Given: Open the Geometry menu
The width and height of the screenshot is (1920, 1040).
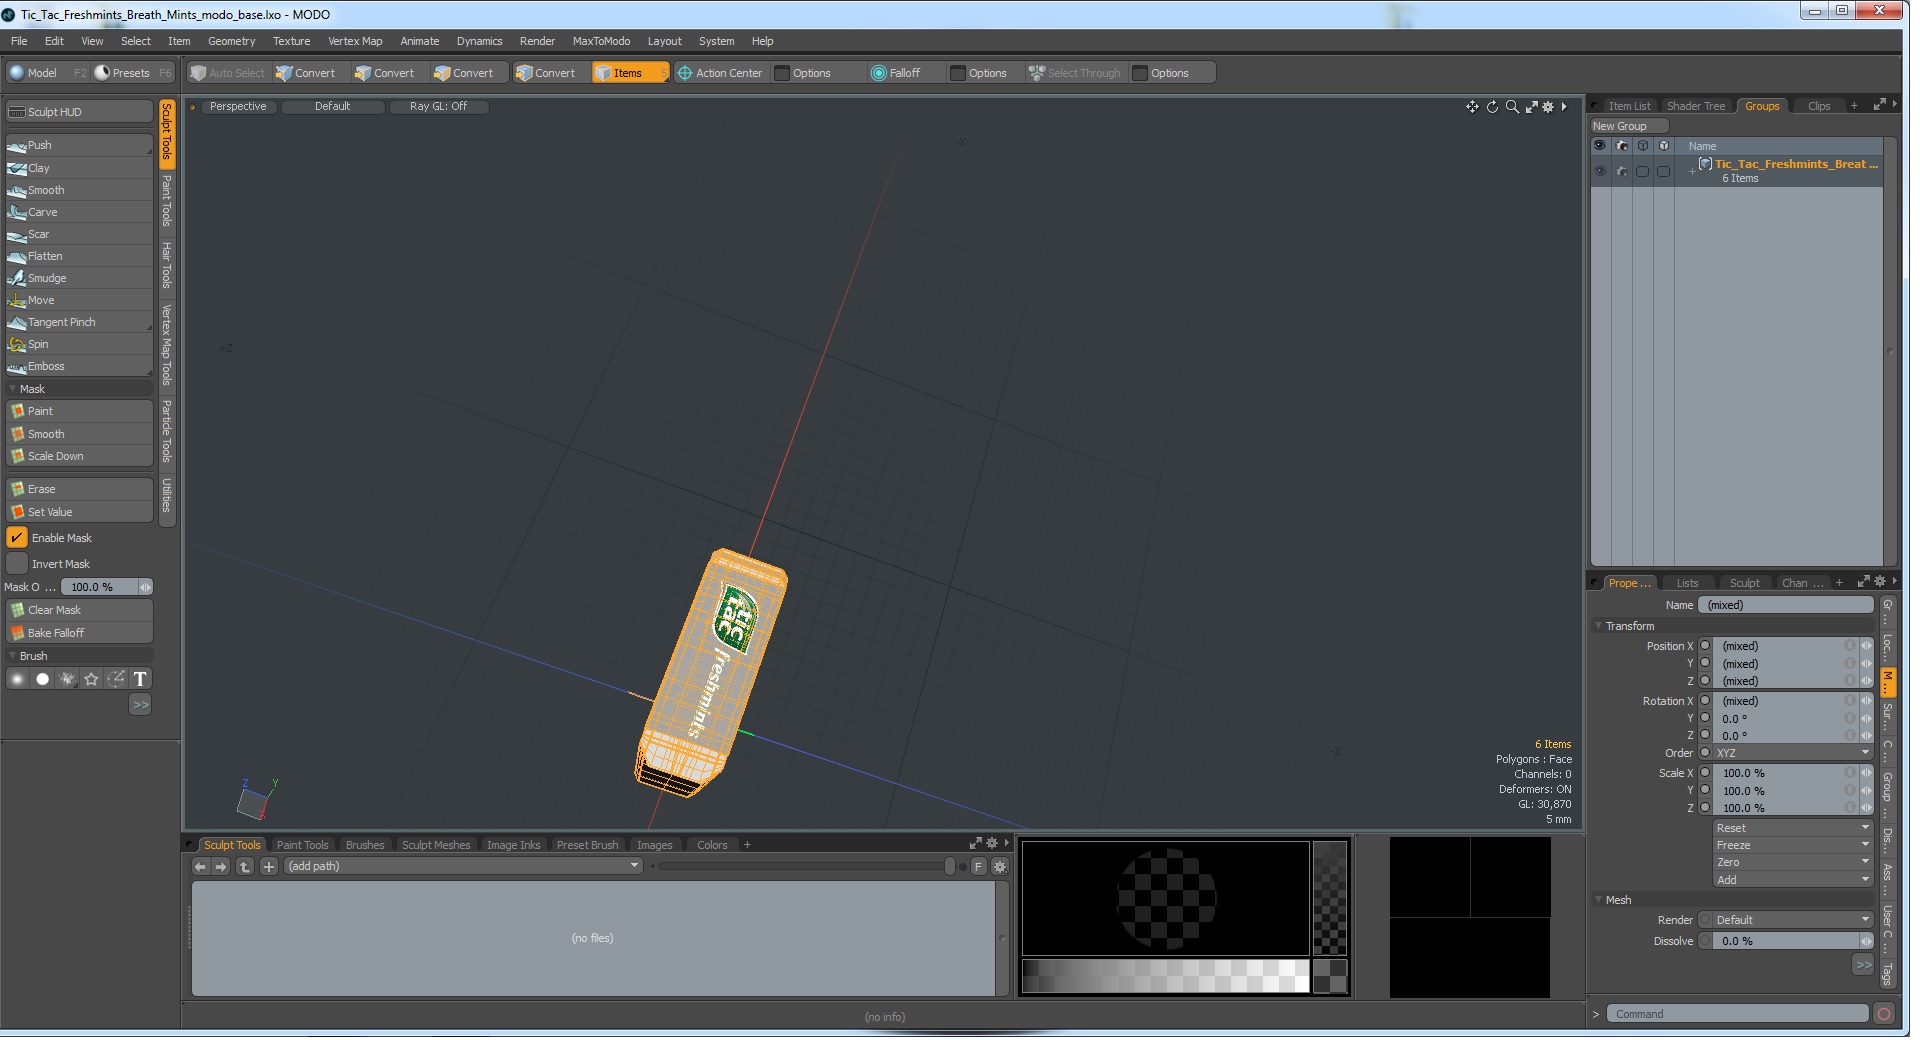Looking at the screenshot, I should tap(231, 41).
